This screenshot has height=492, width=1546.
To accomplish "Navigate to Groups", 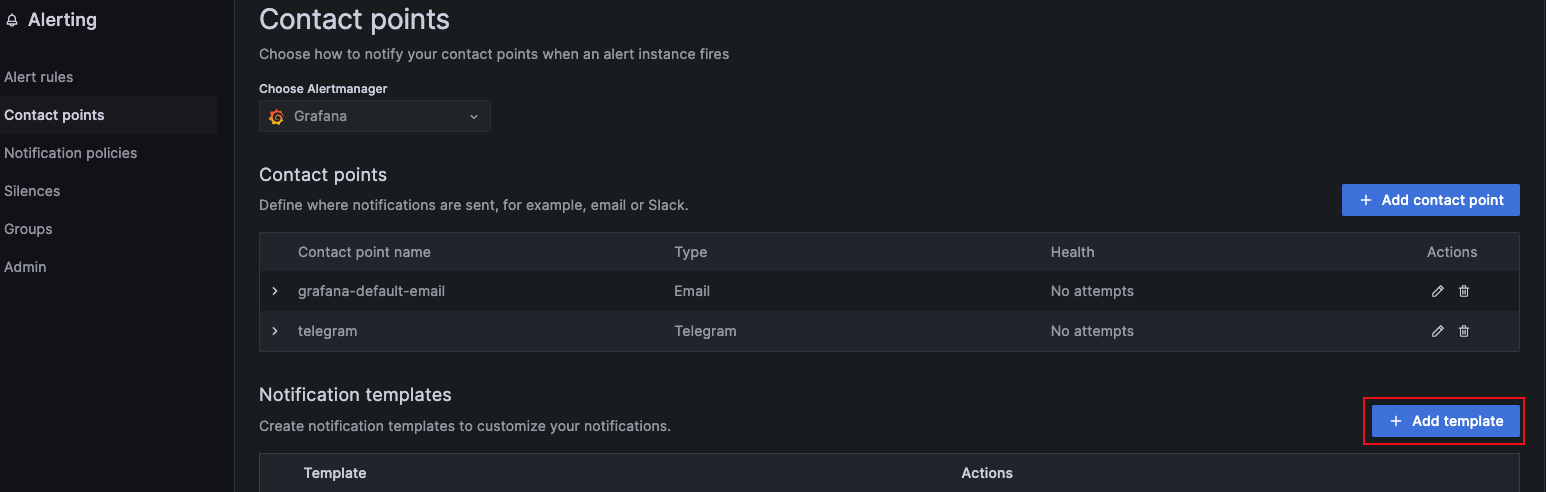I will coord(28,229).
